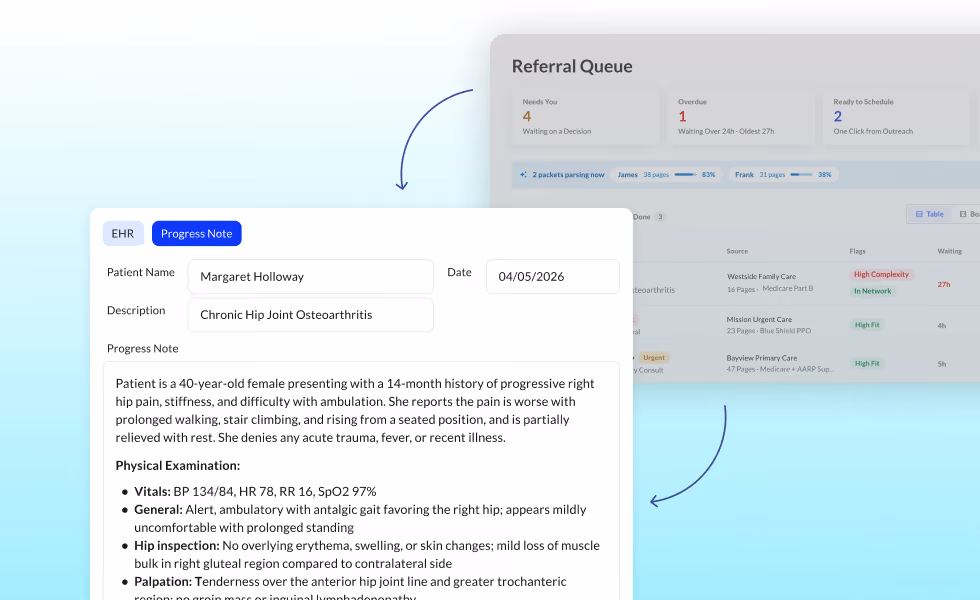Click the Physical Examination heading in the note
Viewport: 980px width, 600px height.
point(178,466)
